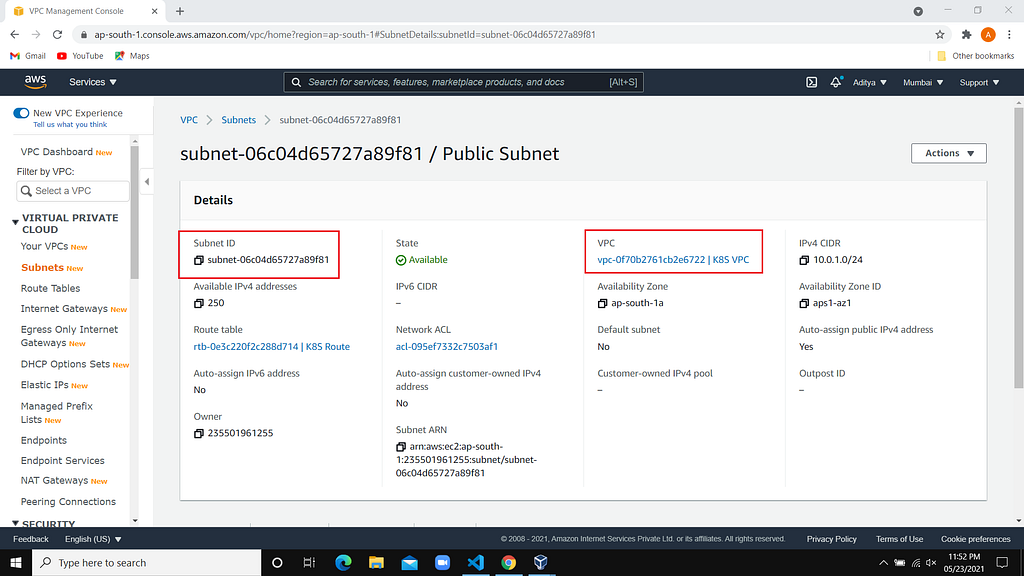Copy the Availability Zone ap-south-1a
Screen dimensions: 1024x576
pyautogui.click(x=602, y=303)
